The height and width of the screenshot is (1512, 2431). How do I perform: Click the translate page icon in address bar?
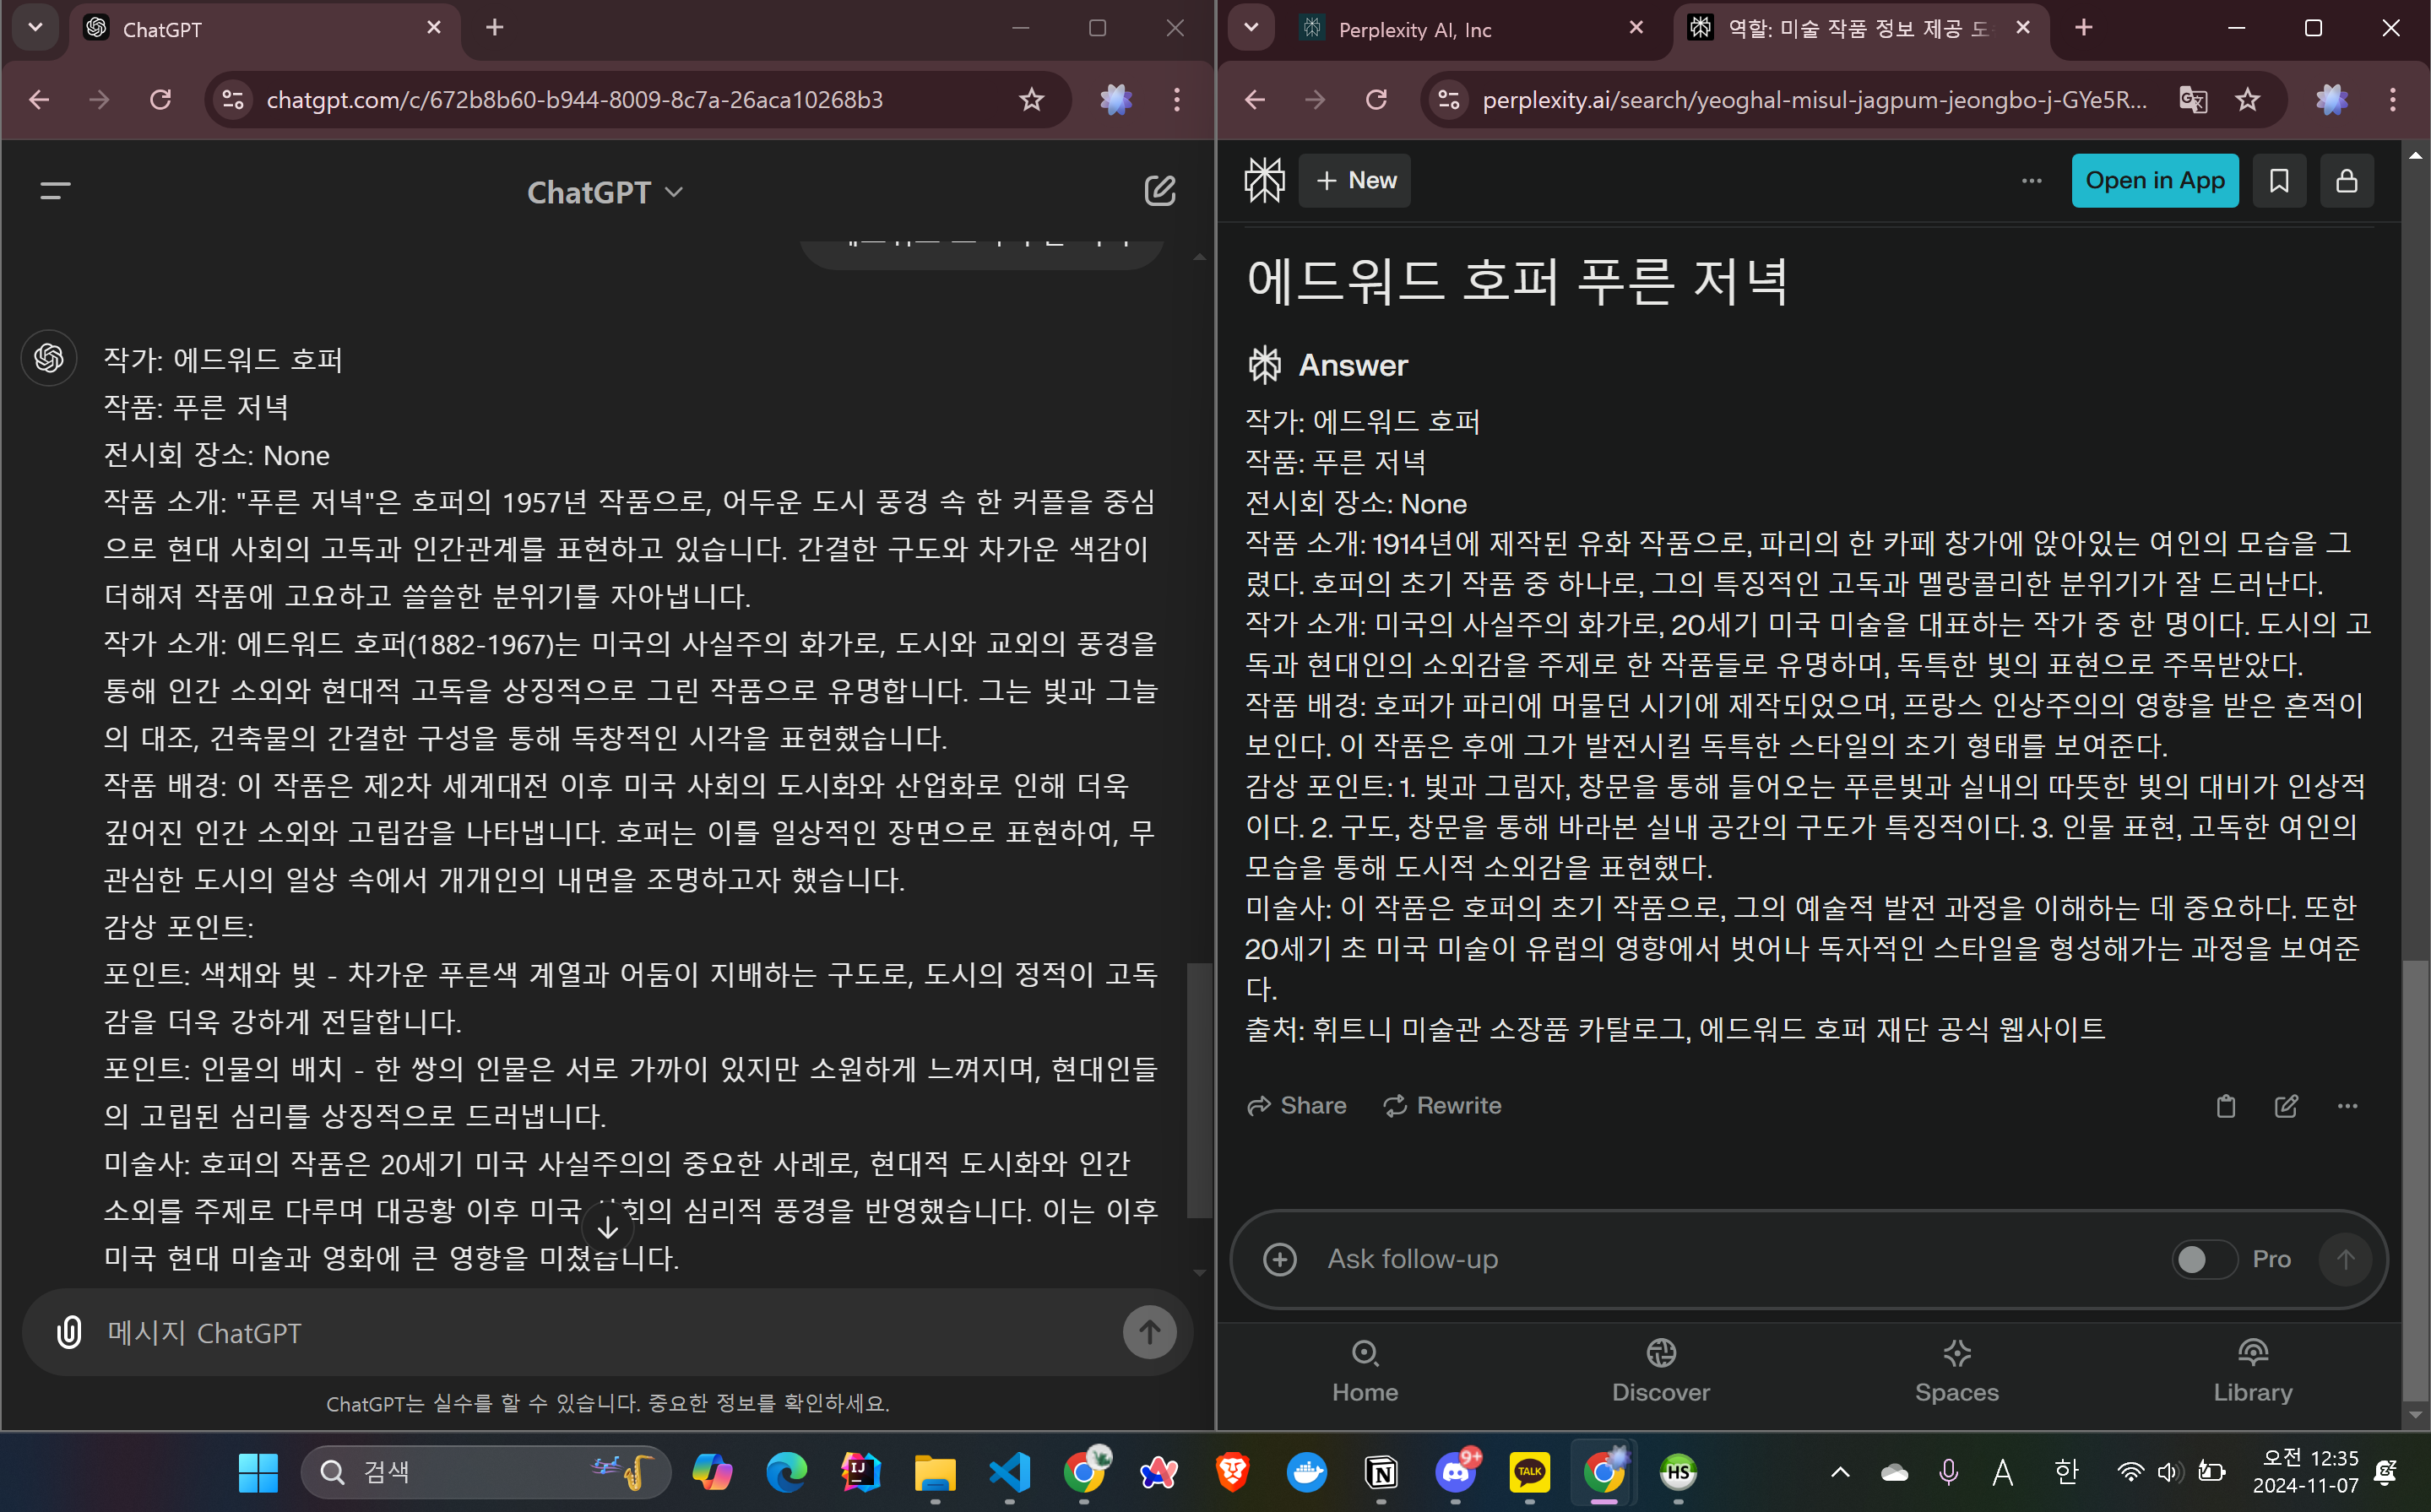tap(2192, 100)
